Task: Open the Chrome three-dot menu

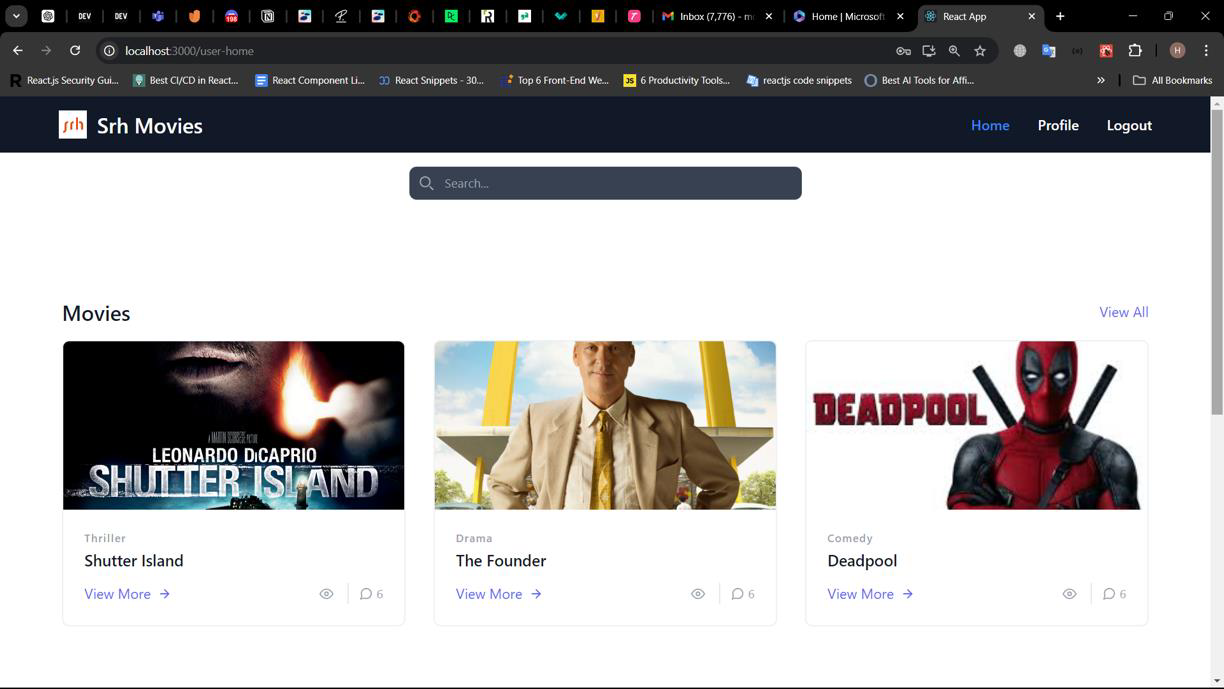Action: point(1207,51)
